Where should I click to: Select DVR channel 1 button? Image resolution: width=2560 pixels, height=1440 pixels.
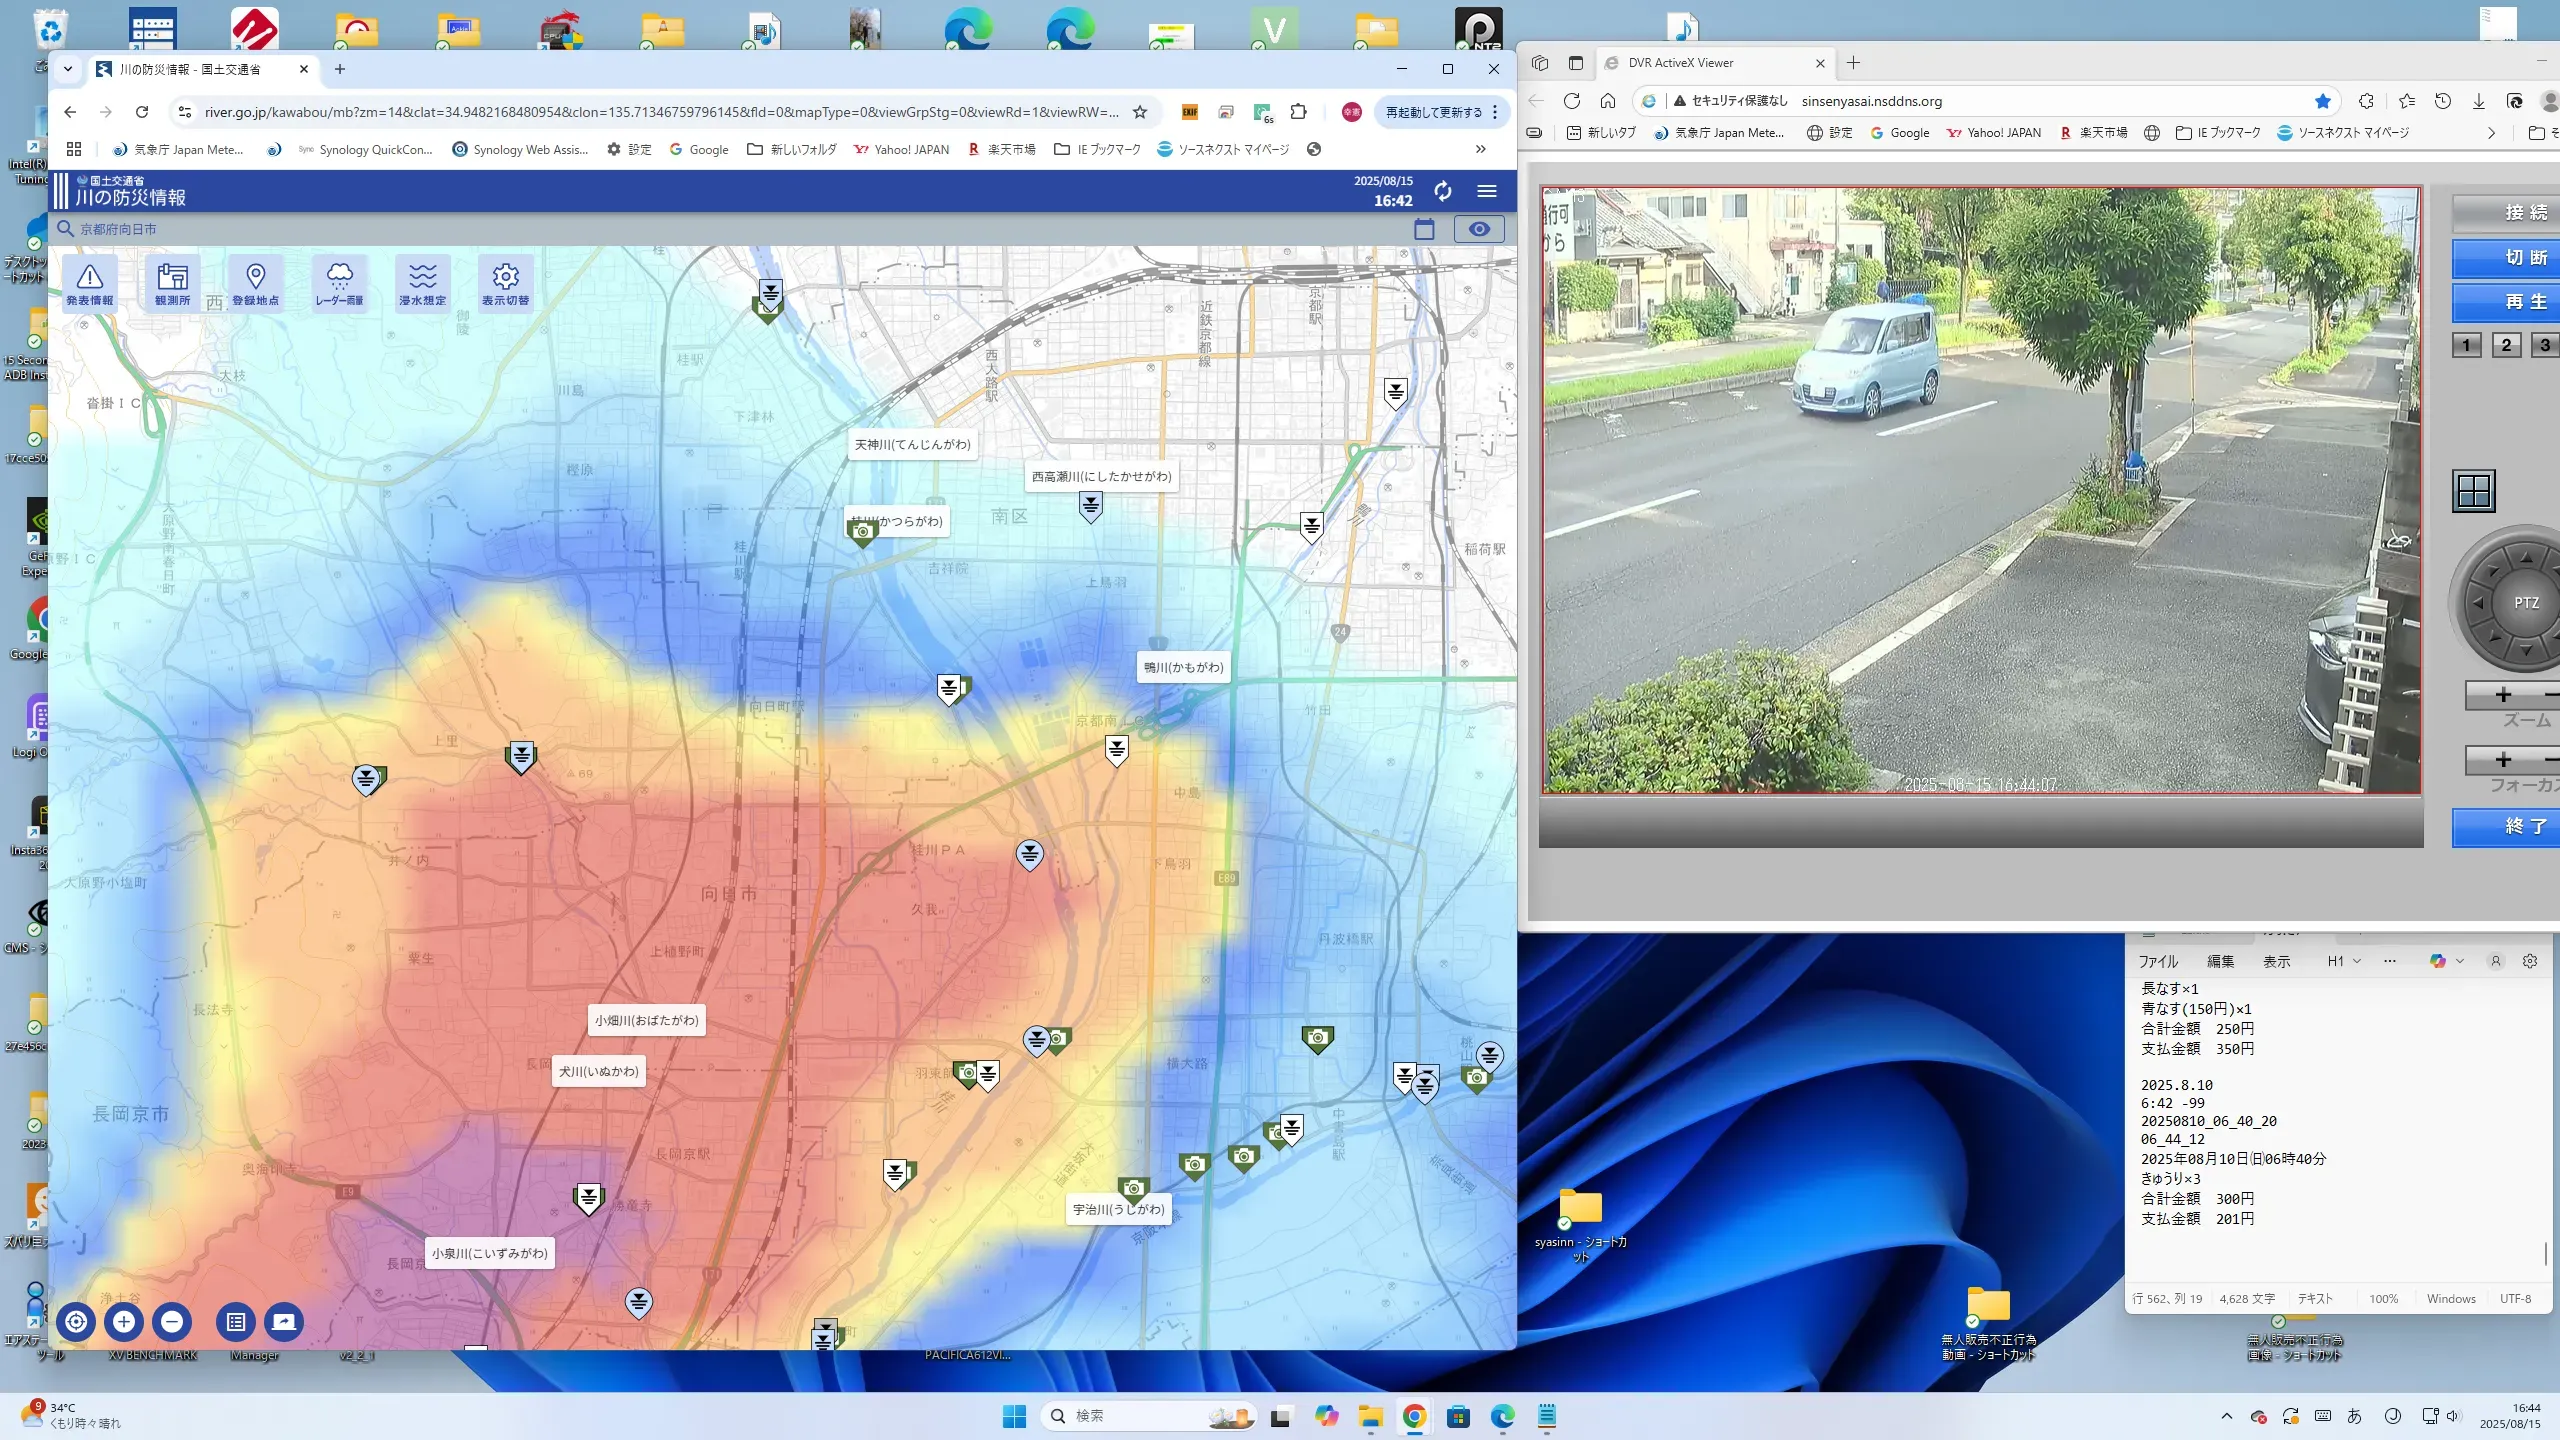pos(2466,345)
